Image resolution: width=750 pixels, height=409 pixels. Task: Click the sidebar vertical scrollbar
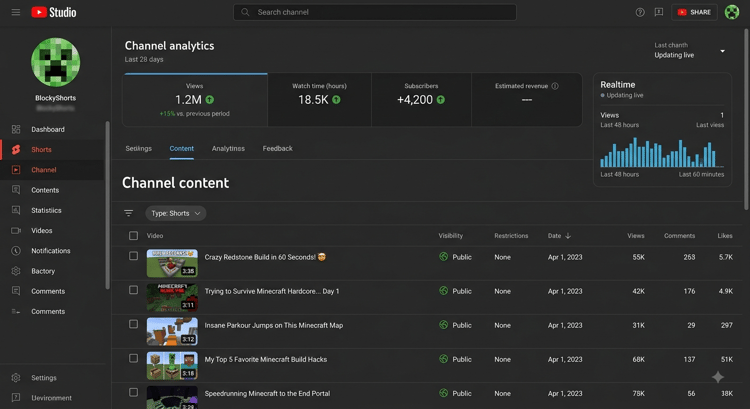tap(108, 205)
